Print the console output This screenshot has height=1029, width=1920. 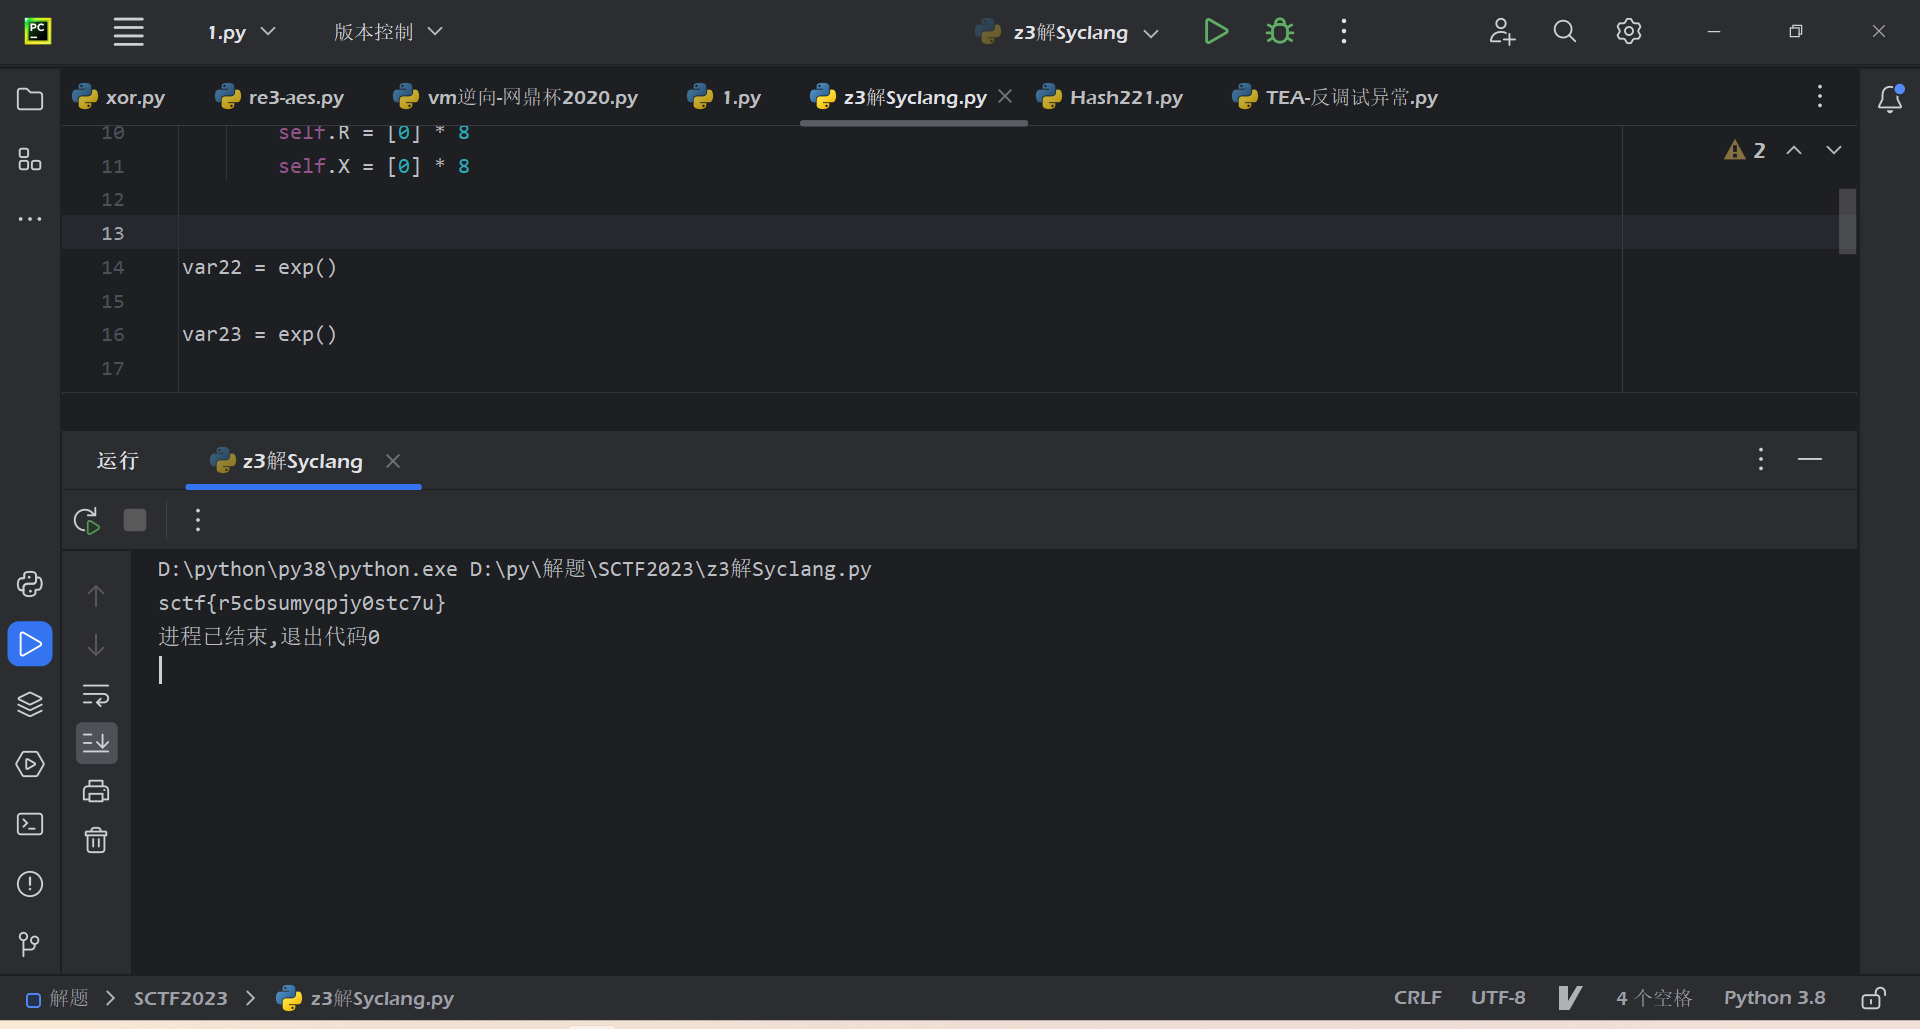click(x=96, y=791)
